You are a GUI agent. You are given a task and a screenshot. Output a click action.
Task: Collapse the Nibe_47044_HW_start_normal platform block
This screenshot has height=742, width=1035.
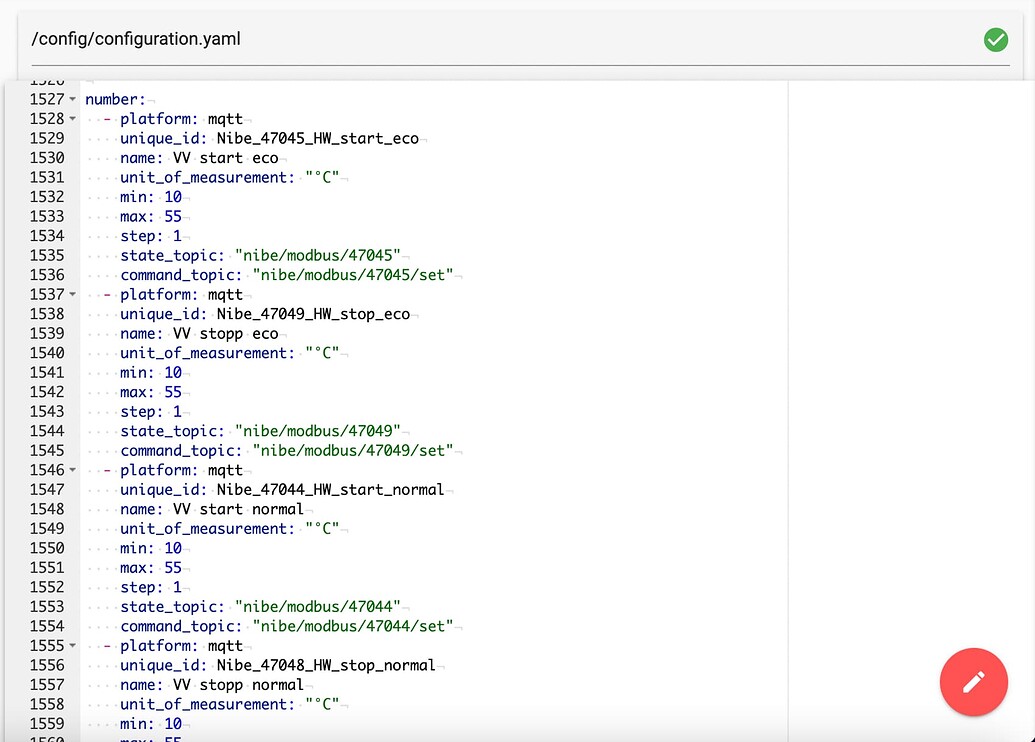74,470
